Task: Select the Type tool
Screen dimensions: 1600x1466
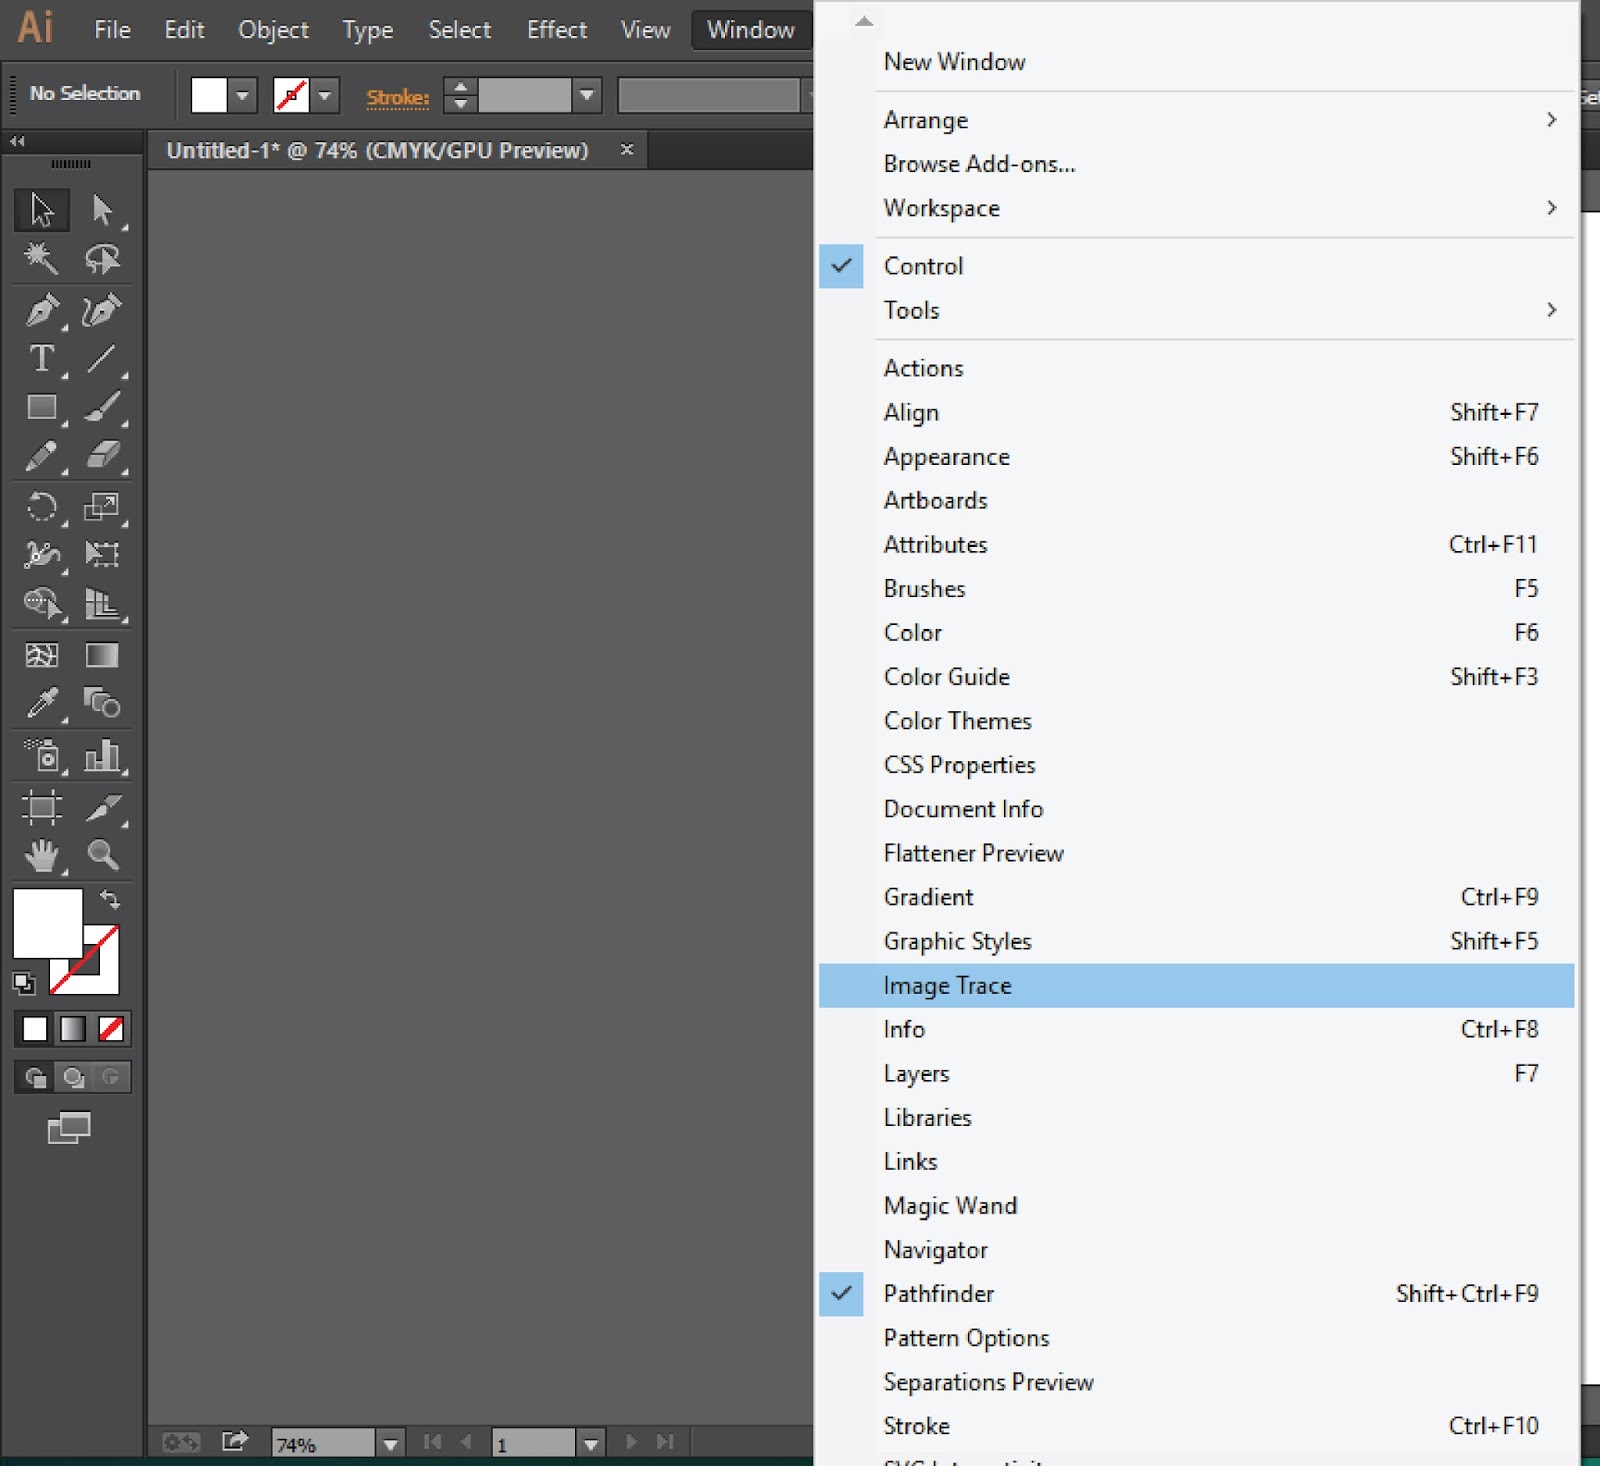Action: pyautogui.click(x=41, y=359)
